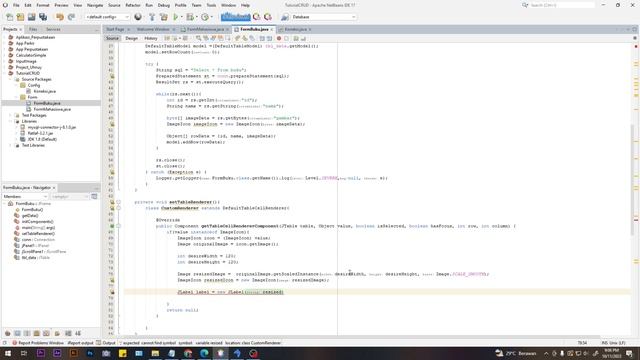Click the New Project toolbar icon

point(20,17)
